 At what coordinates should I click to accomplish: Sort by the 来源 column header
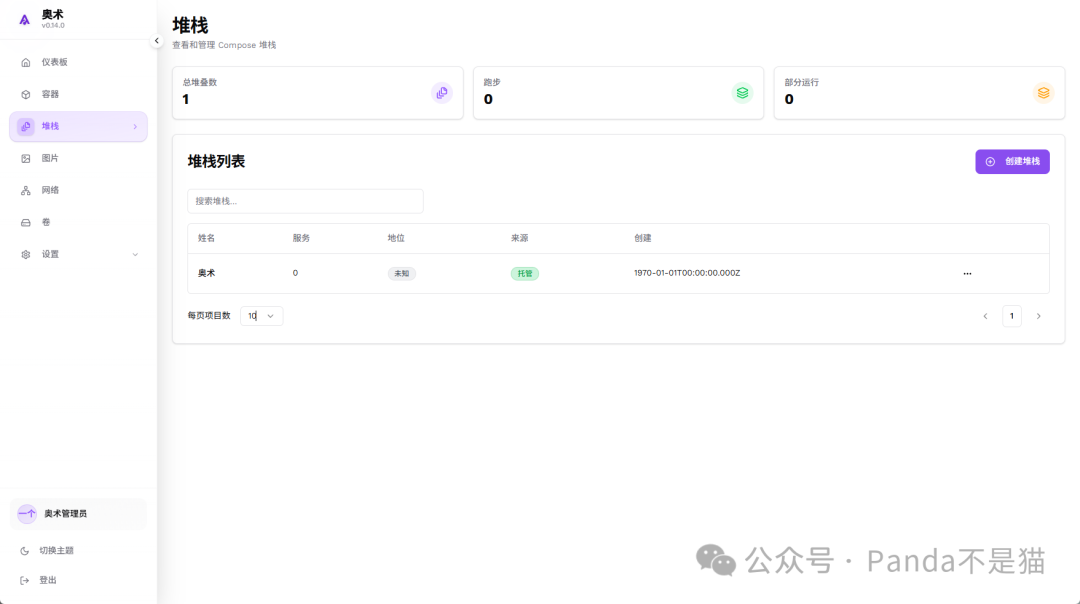tap(519, 238)
